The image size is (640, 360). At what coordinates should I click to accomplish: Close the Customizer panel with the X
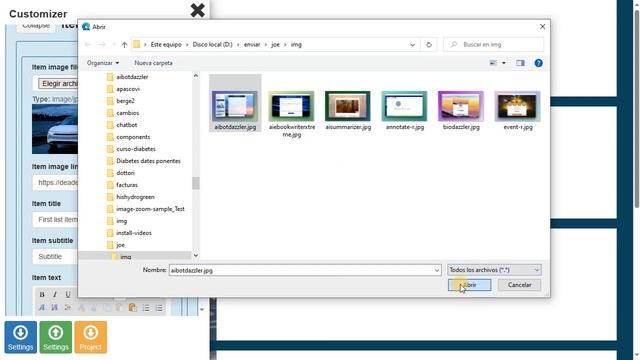coord(198,10)
